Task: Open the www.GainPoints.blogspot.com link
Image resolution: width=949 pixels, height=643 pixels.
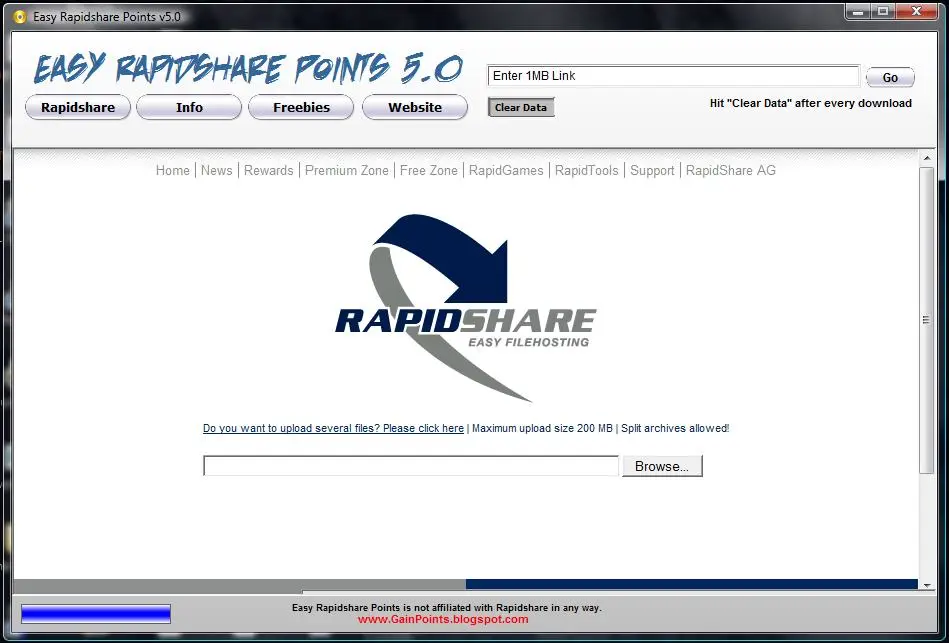Action: tap(443, 619)
